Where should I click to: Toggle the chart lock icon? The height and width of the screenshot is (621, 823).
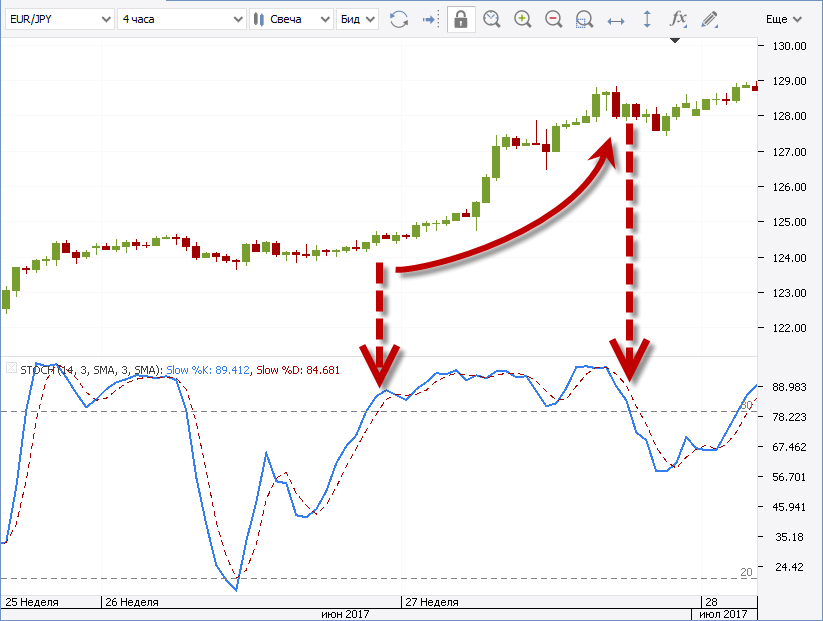pyautogui.click(x=461, y=19)
